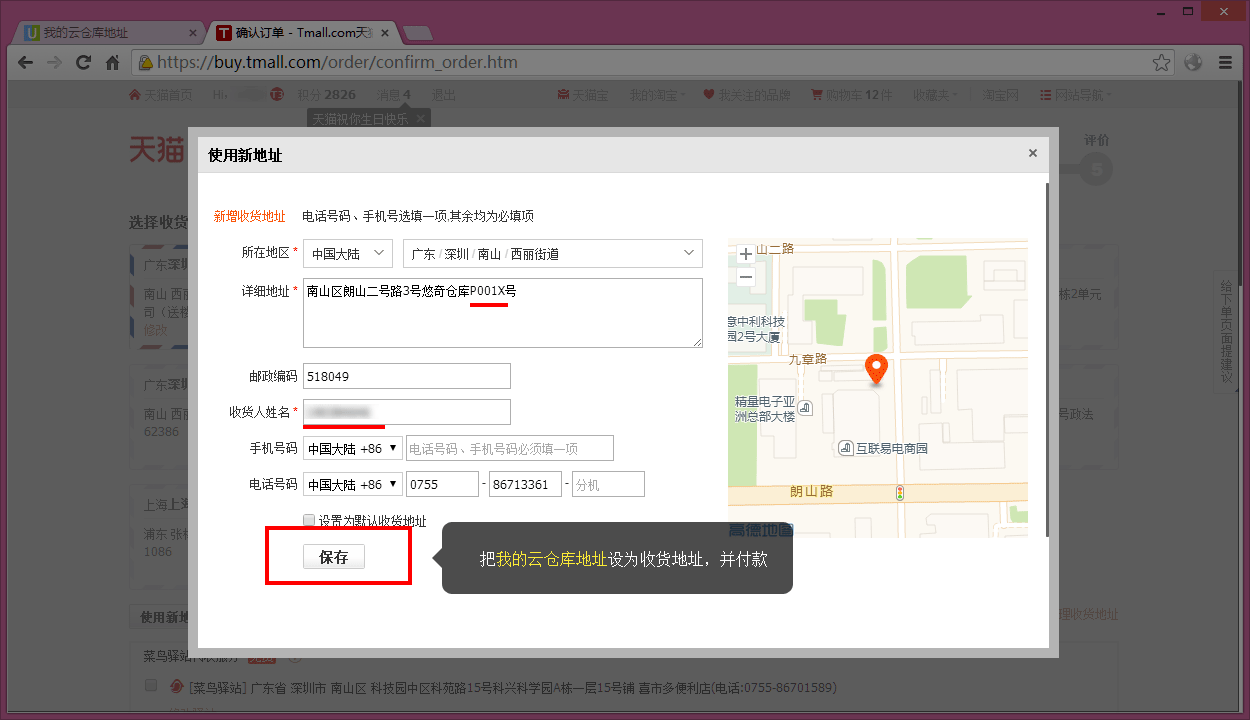The width and height of the screenshot is (1250, 720).
Task: Open 消息 4 messages link
Action: tap(394, 95)
